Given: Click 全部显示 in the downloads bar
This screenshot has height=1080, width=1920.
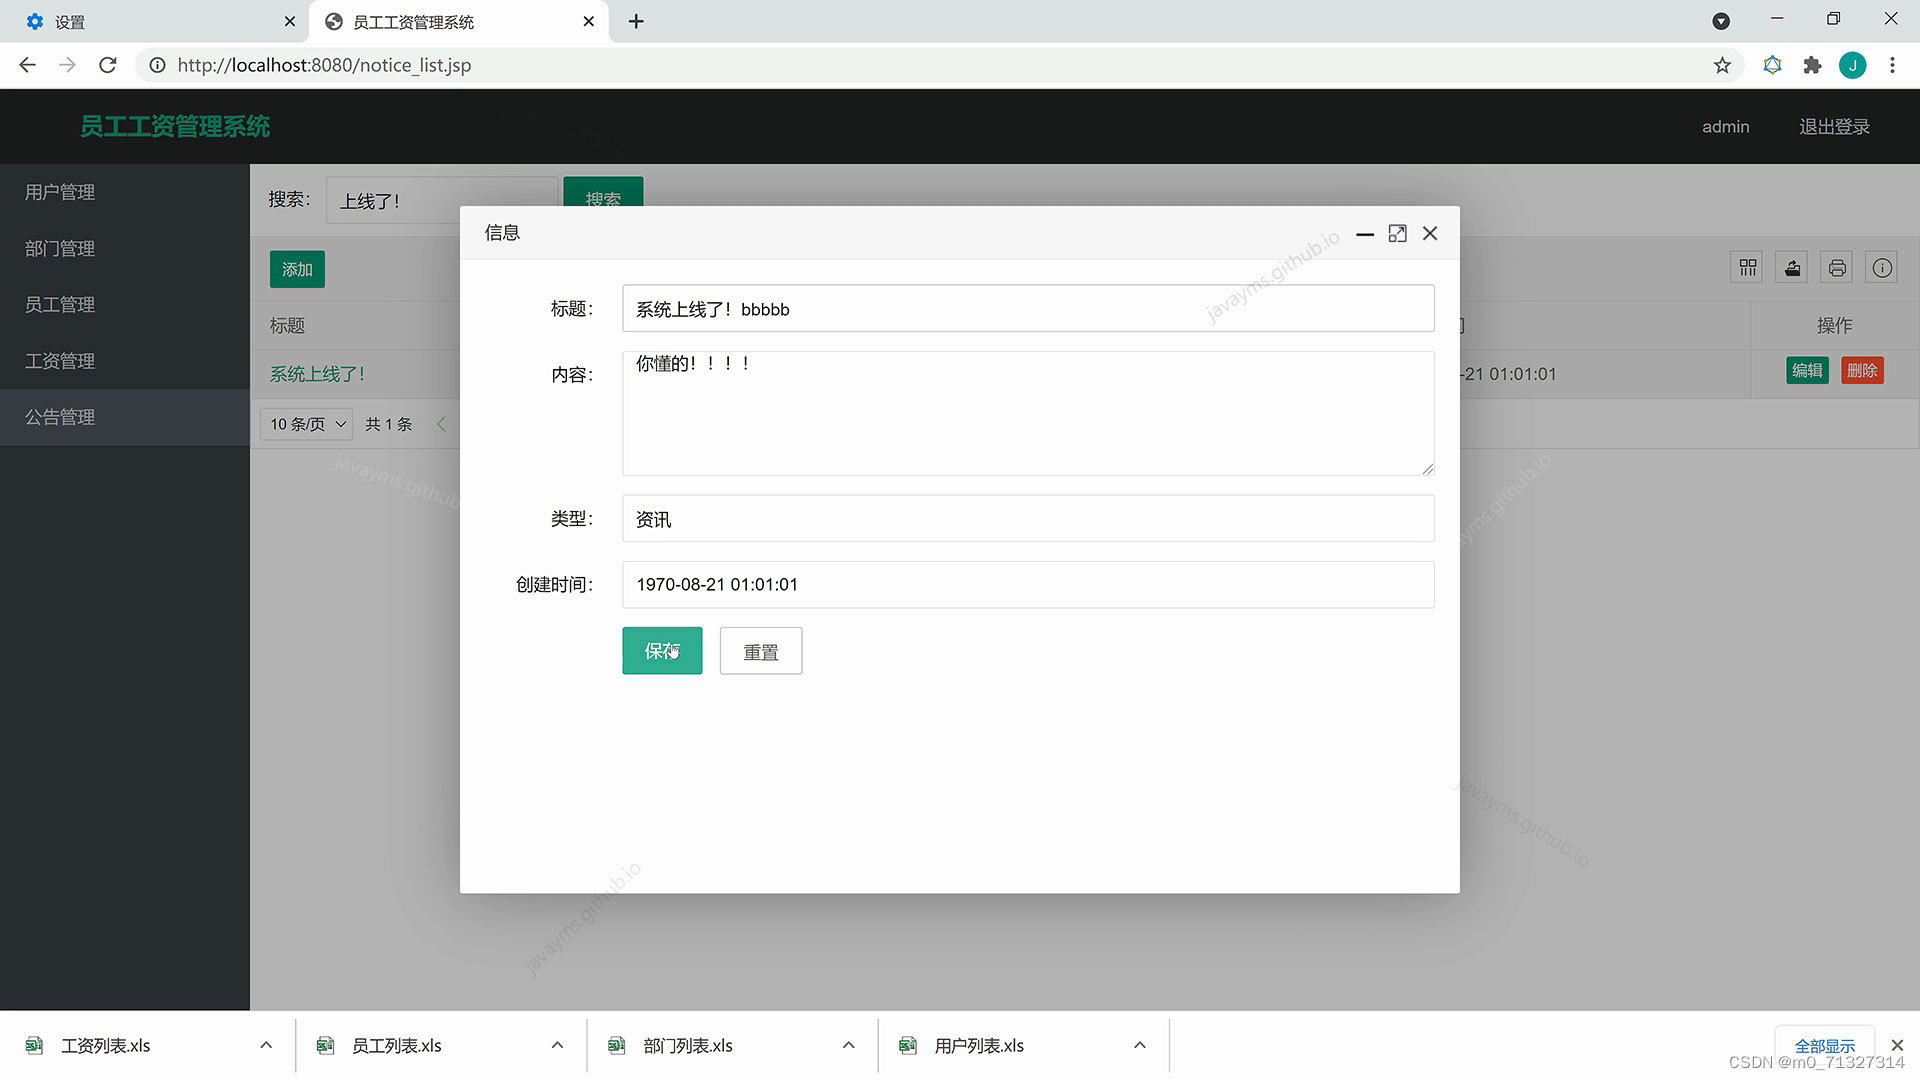Looking at the screenshot, I should coord(1825,1044).
